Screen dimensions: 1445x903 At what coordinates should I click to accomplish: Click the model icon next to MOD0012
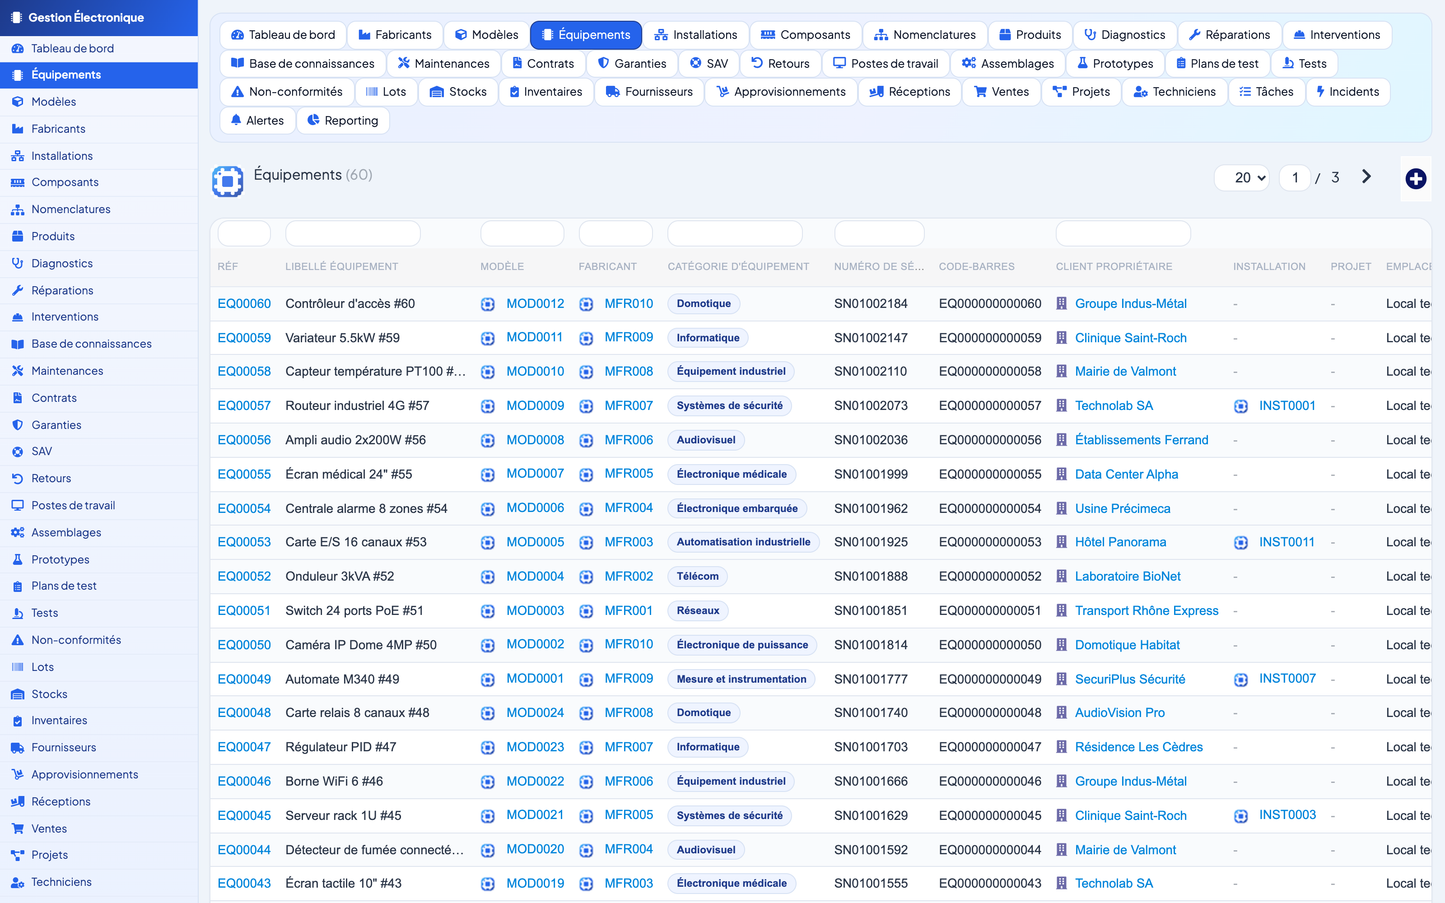[x=488, y=304]
